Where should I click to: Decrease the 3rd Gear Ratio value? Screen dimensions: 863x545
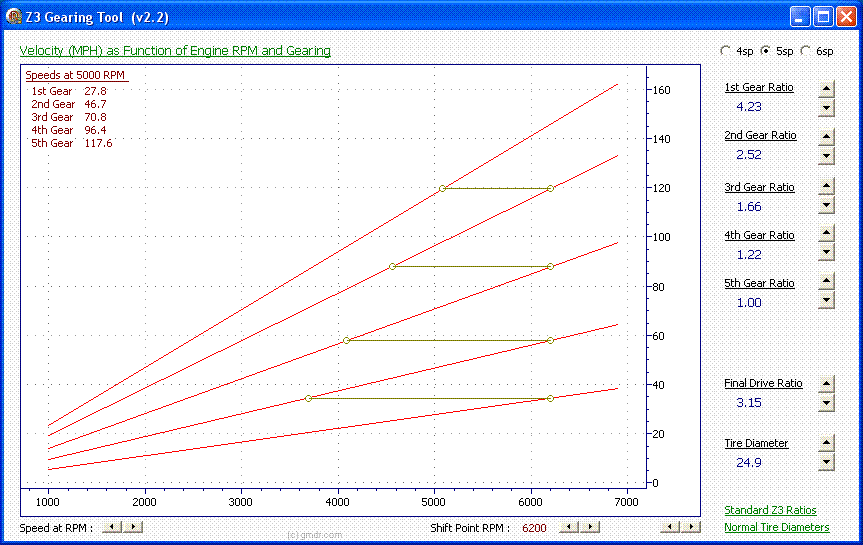(826, 206)
